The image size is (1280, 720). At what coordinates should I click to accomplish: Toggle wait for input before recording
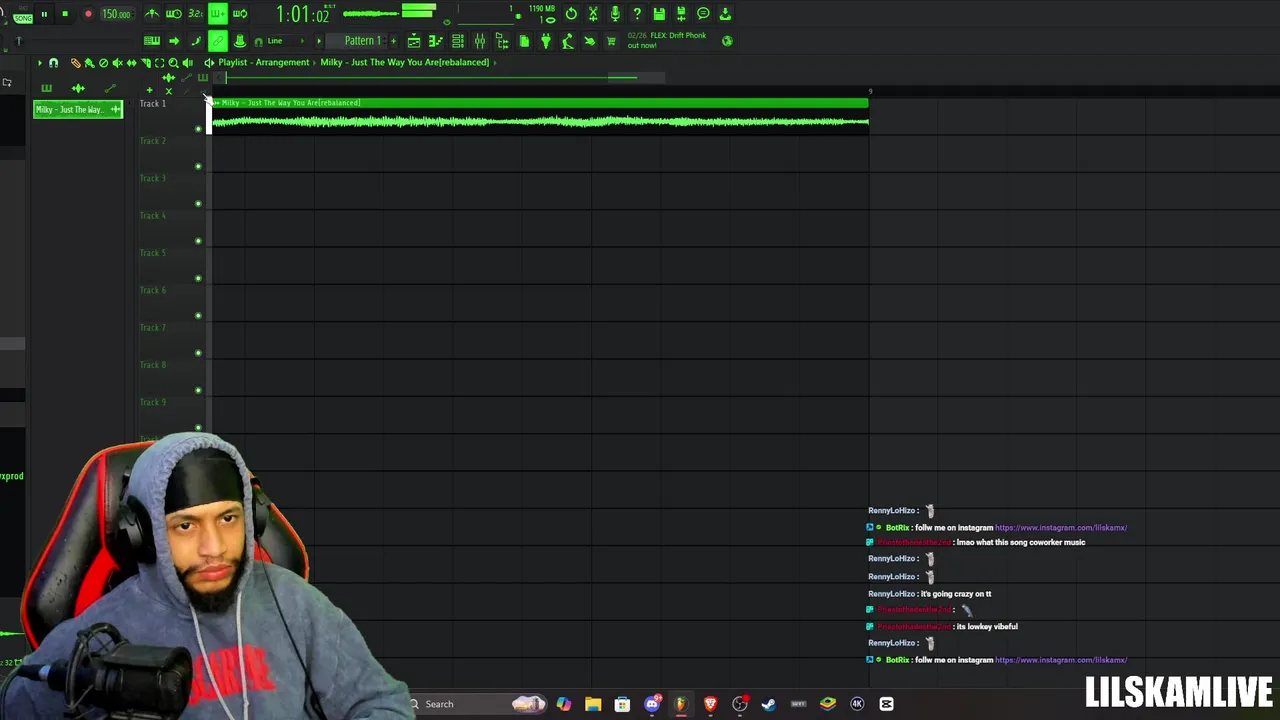[x=174, y=14]
